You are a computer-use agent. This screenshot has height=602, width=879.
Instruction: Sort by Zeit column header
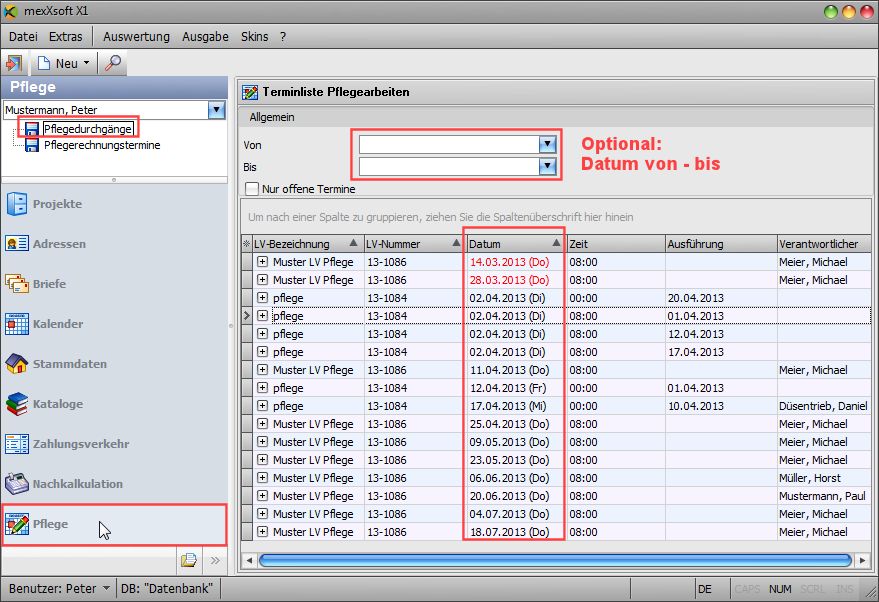click(616, 244)
